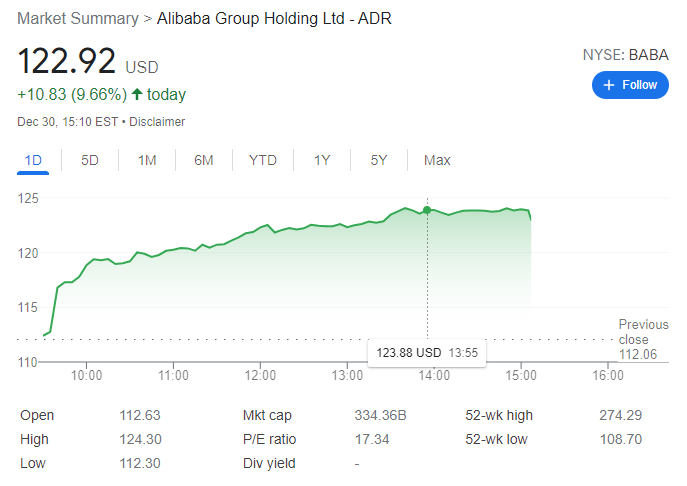Select the 1D time range tab

pyautogui.click(x=33, y=160)
